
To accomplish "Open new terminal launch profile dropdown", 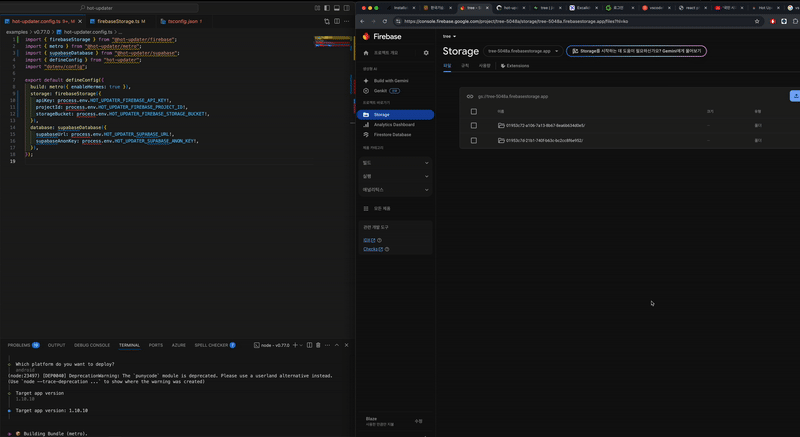I will click(x=301, y=345).
